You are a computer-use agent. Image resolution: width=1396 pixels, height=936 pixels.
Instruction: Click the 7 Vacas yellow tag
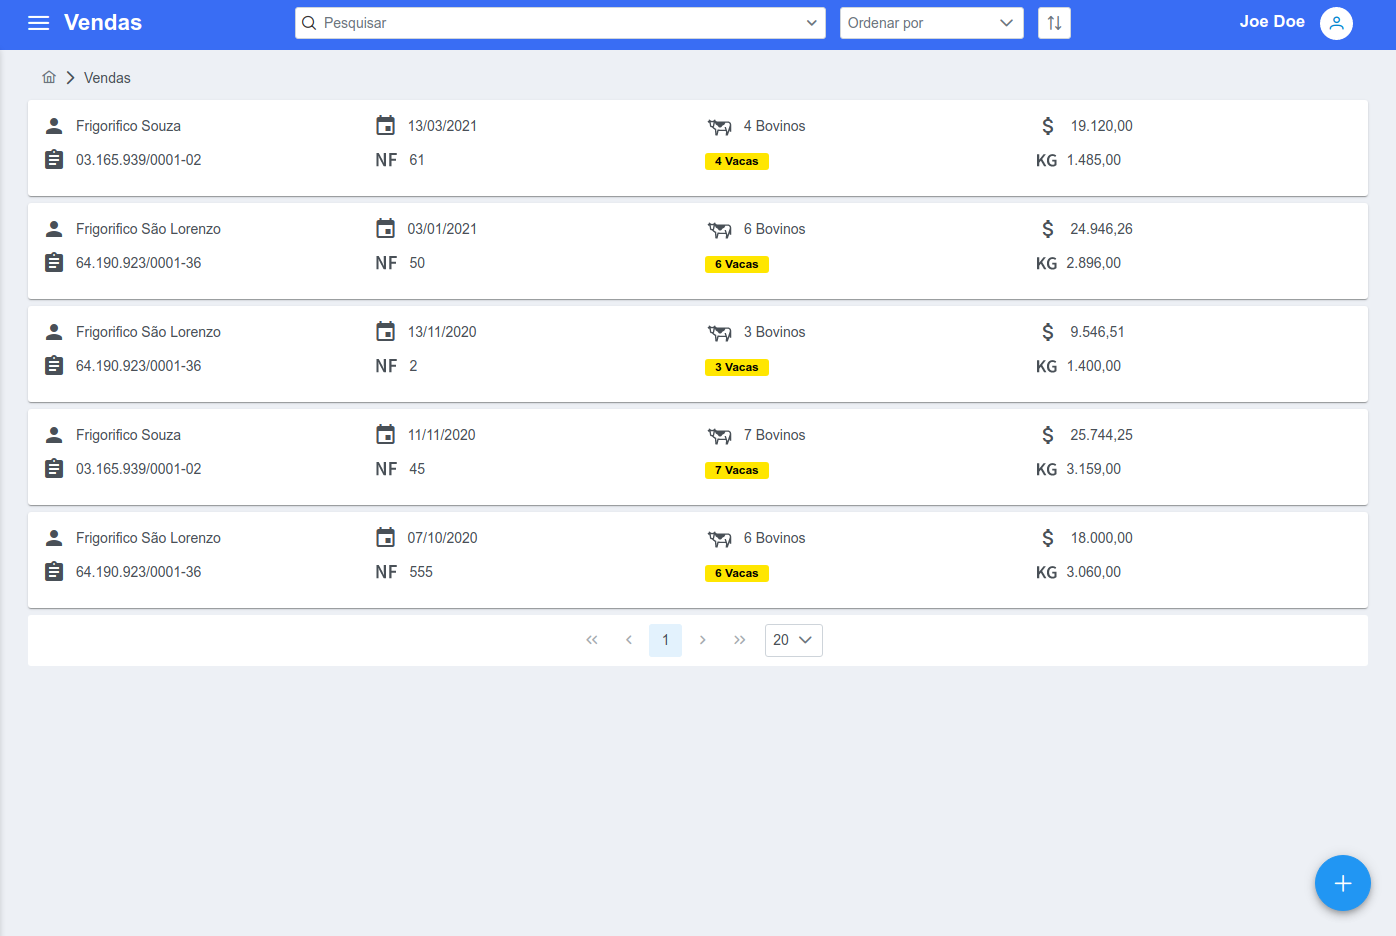(737, 470)
